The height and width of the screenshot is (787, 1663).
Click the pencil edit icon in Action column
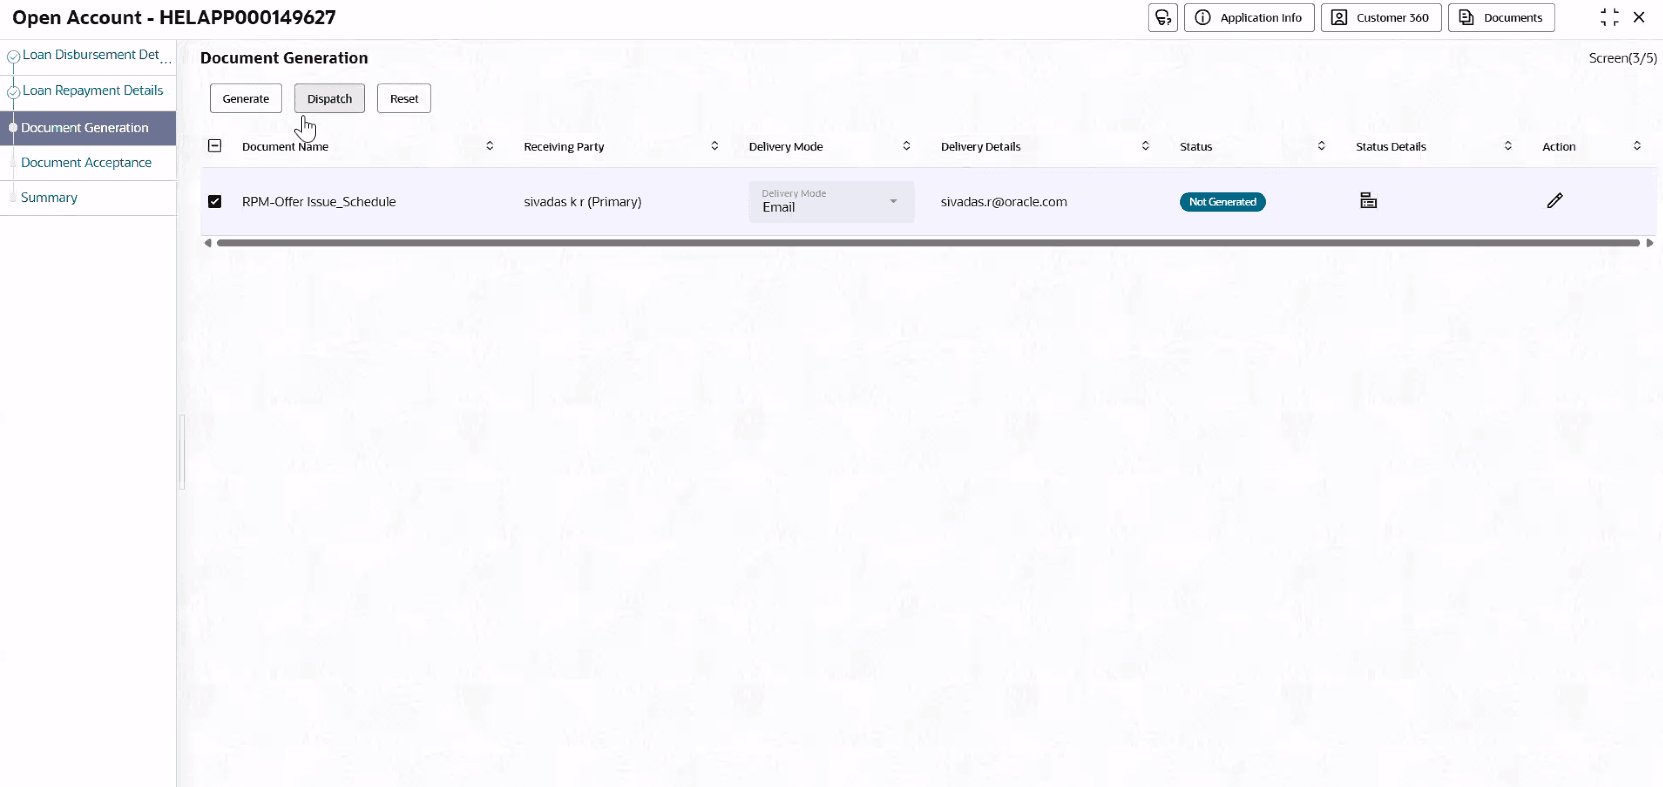tap(1555, 201)
